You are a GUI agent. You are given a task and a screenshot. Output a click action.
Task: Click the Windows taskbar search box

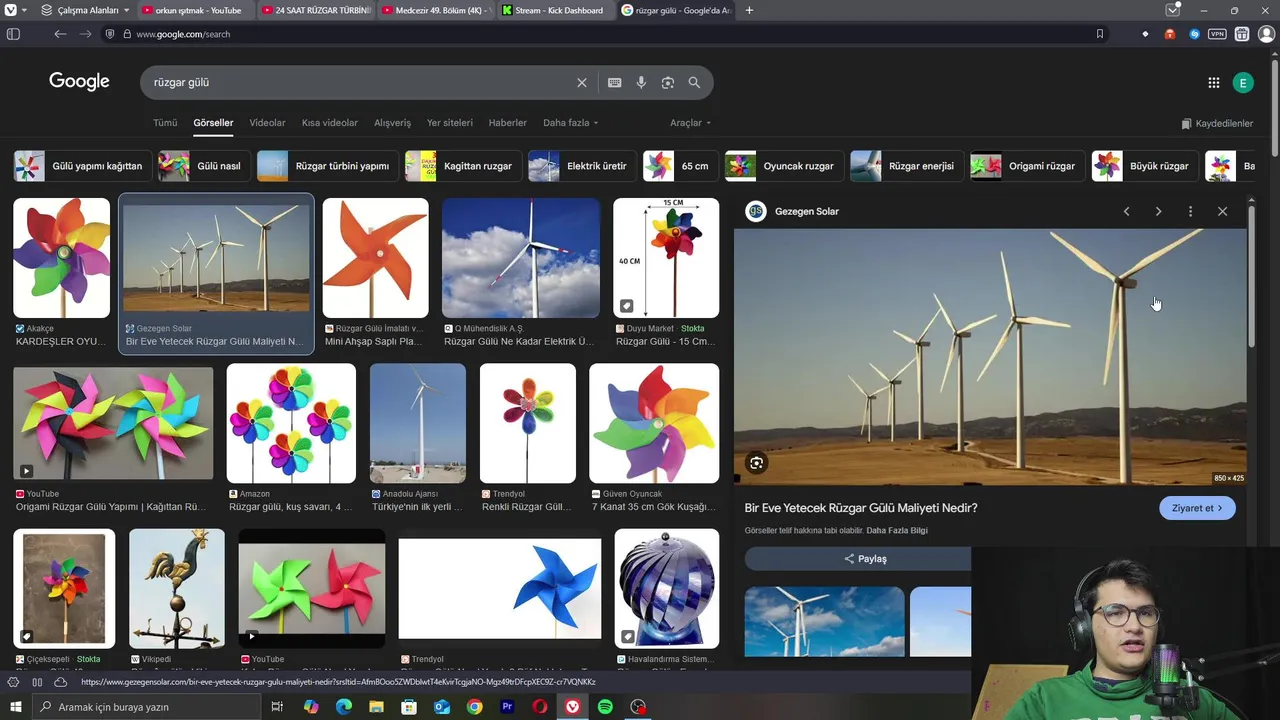(x=145, y=707)
